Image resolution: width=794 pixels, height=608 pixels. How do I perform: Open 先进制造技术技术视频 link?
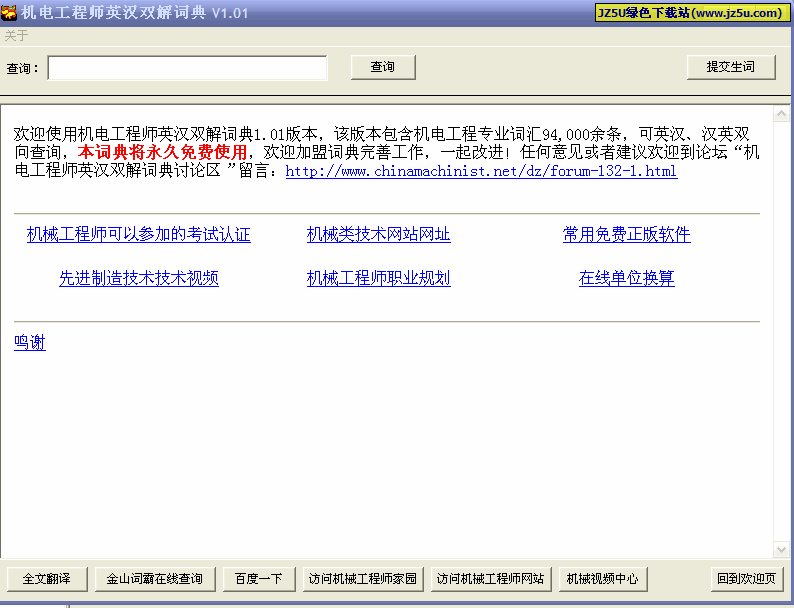click(x=139, y=278)
